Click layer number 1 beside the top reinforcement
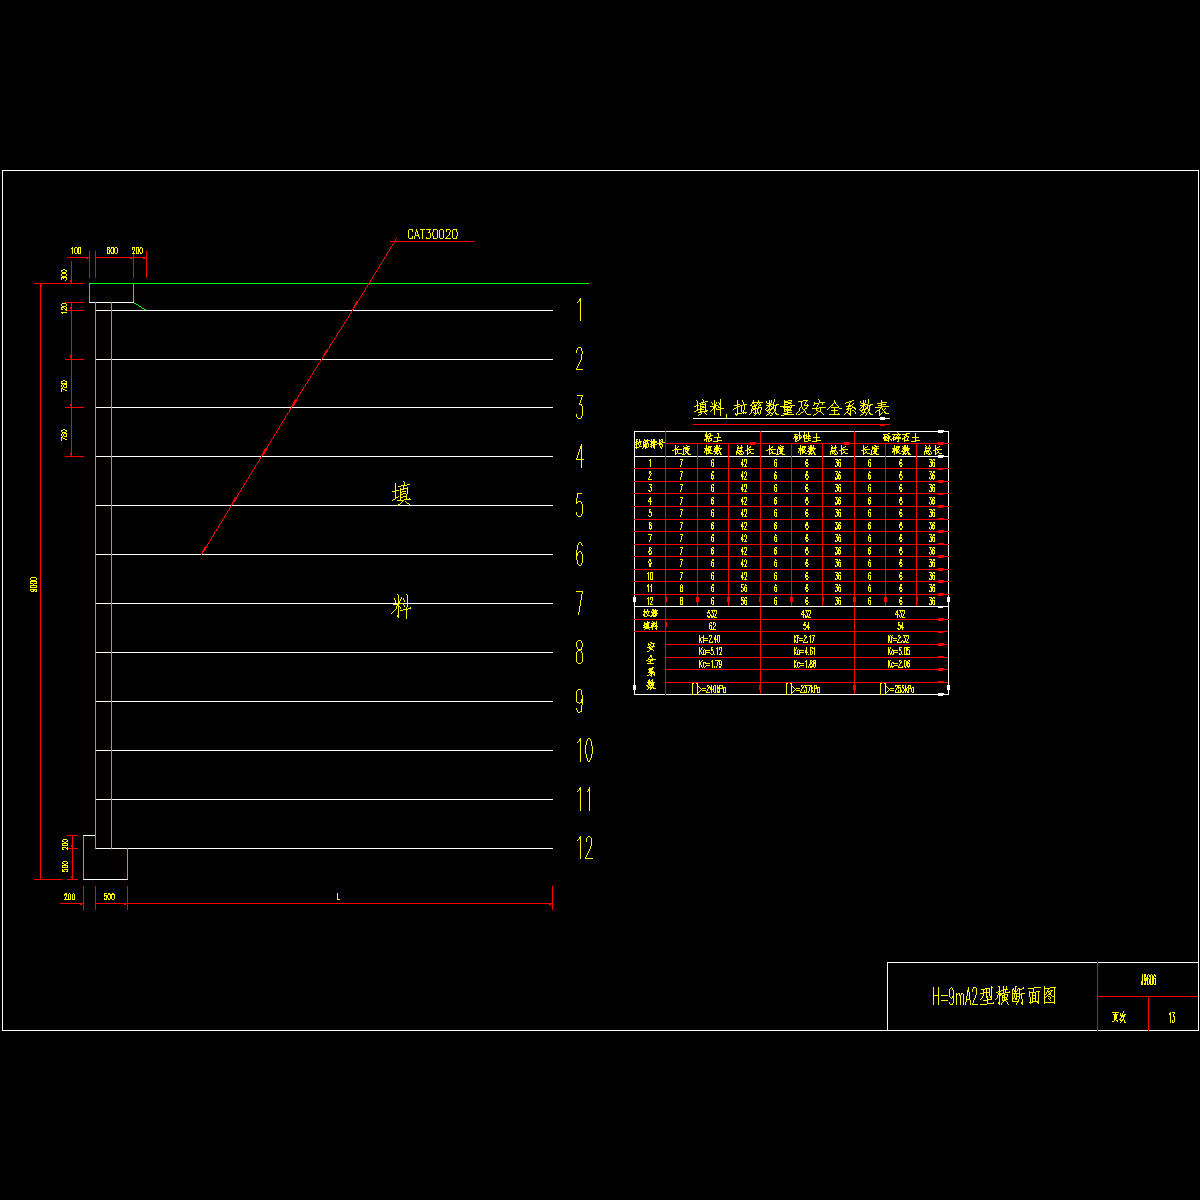This screenshot has height=1200, width=1200. point(579,310)
